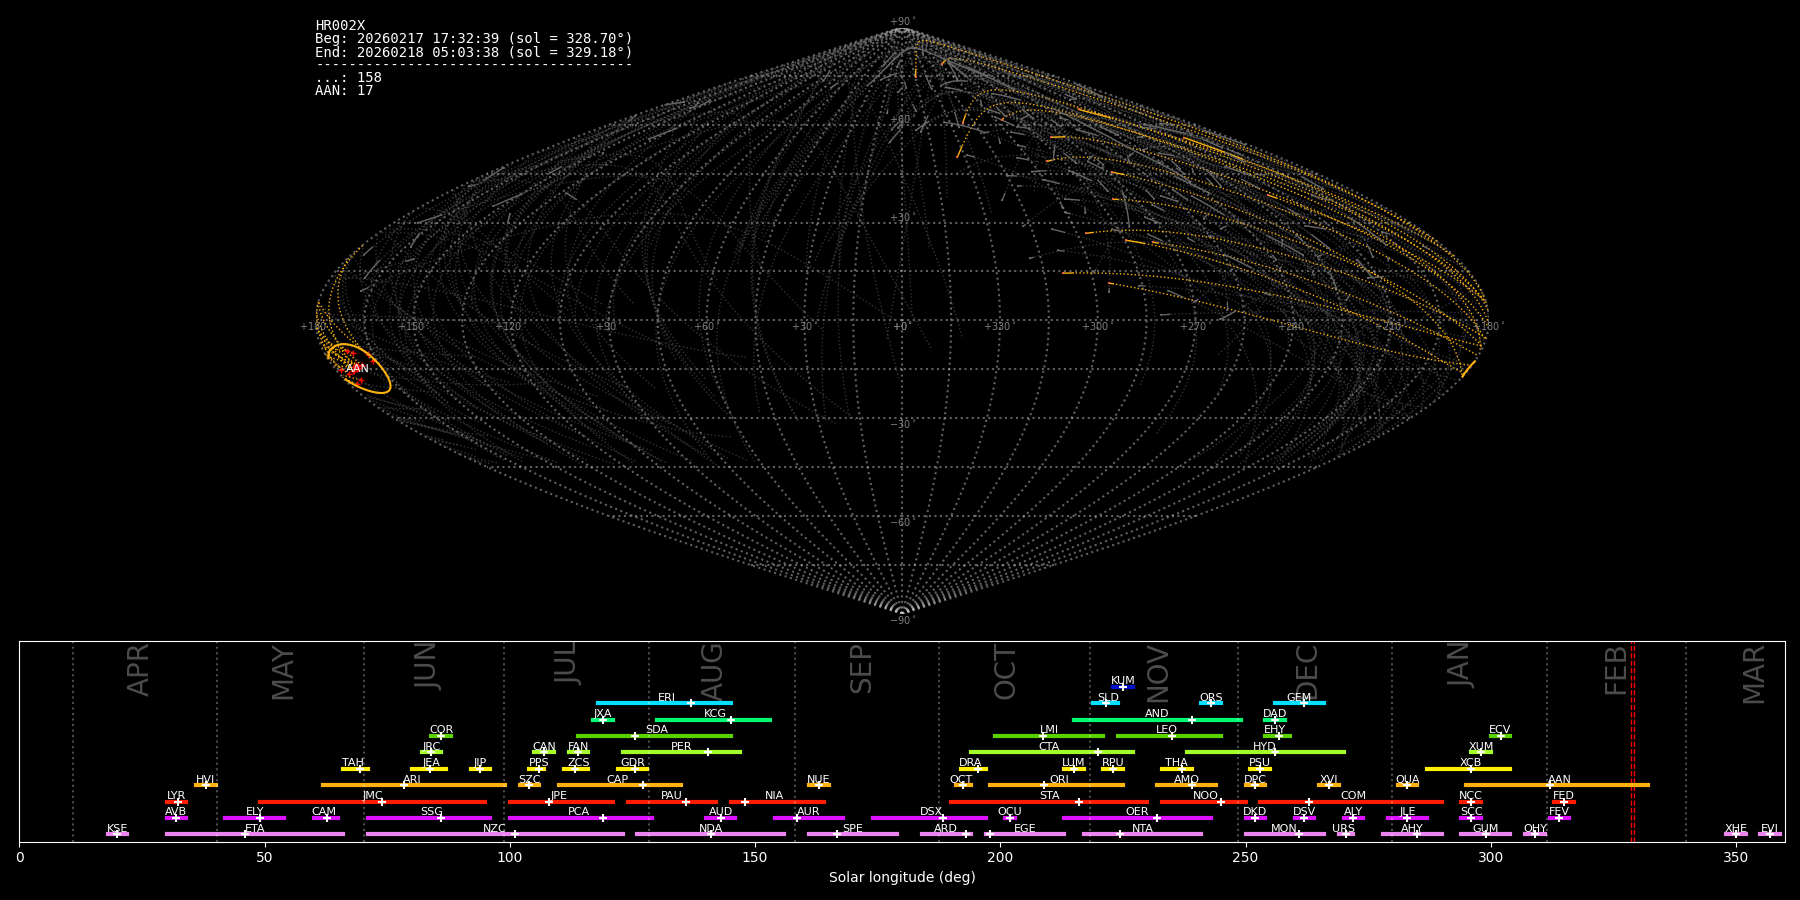
Task: Click the 'Solar longitude (deg)' axis title
Action: tap(902, 877)
